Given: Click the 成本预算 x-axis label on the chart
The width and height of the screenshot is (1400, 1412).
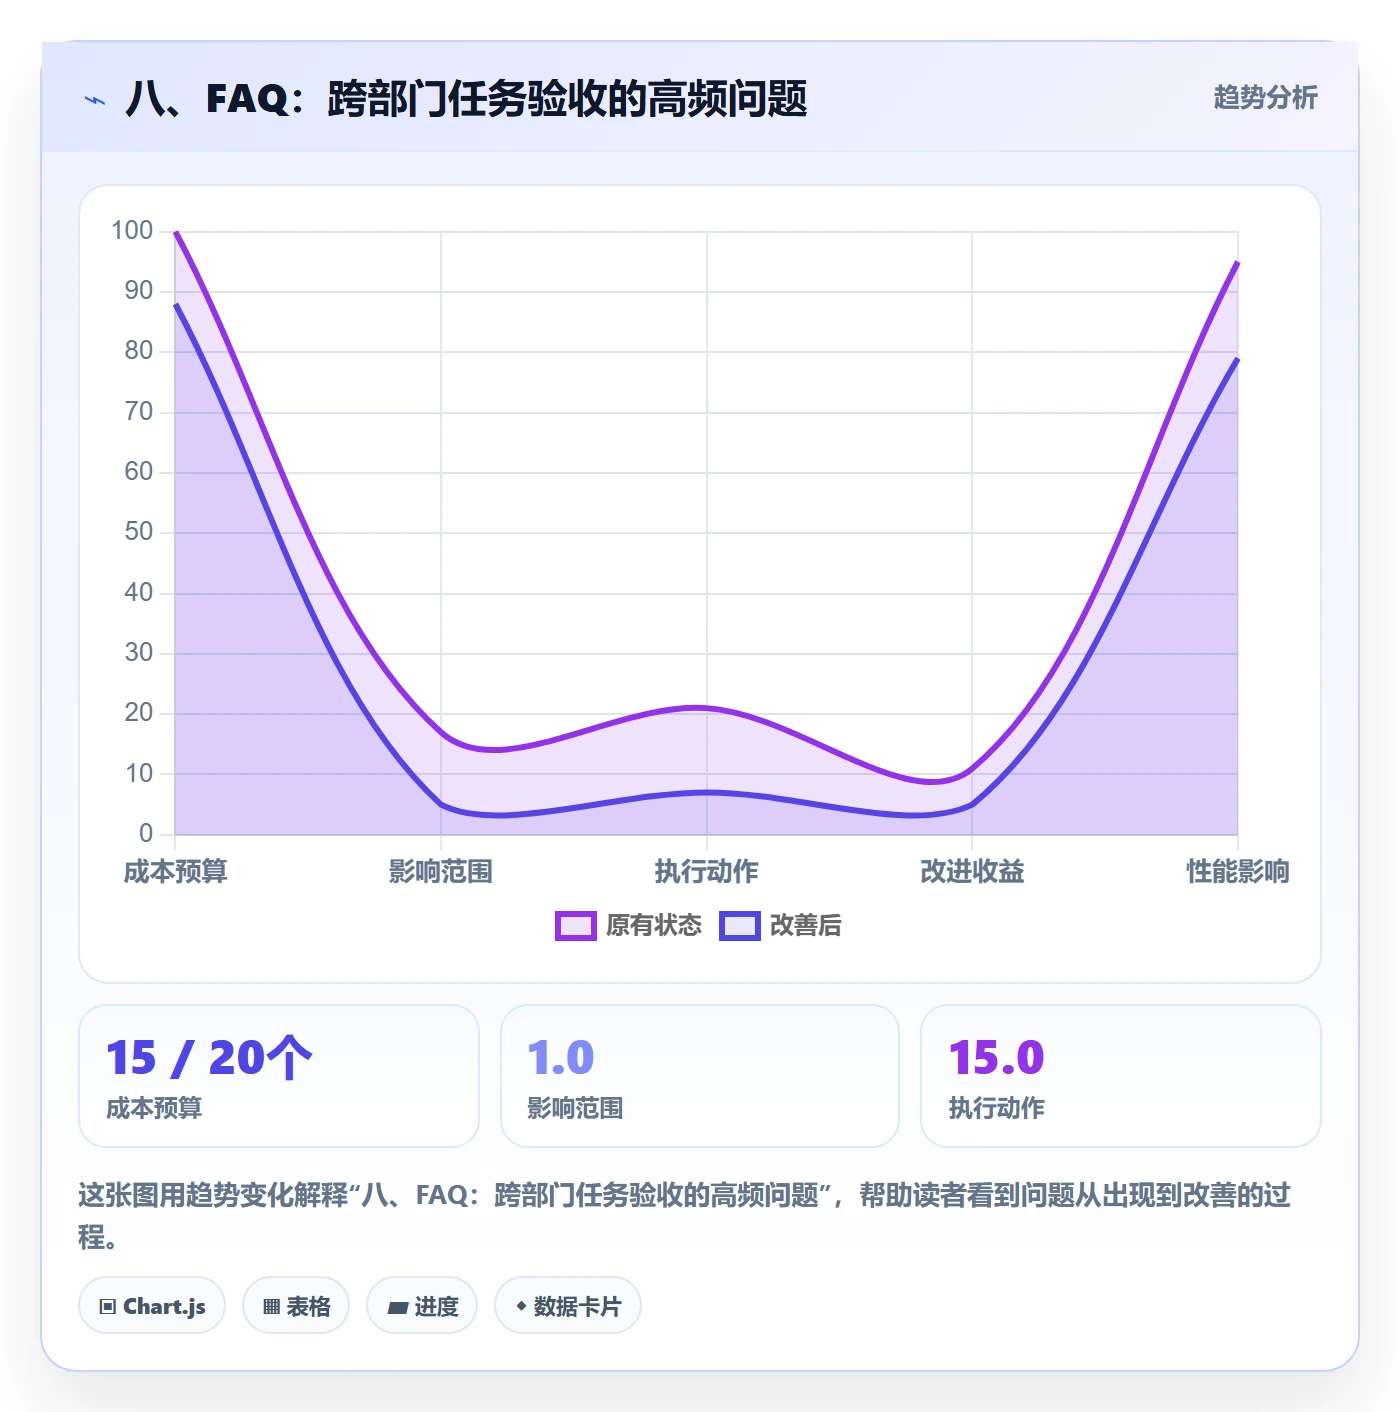Looking at the screenshot, I should [175, 871].
